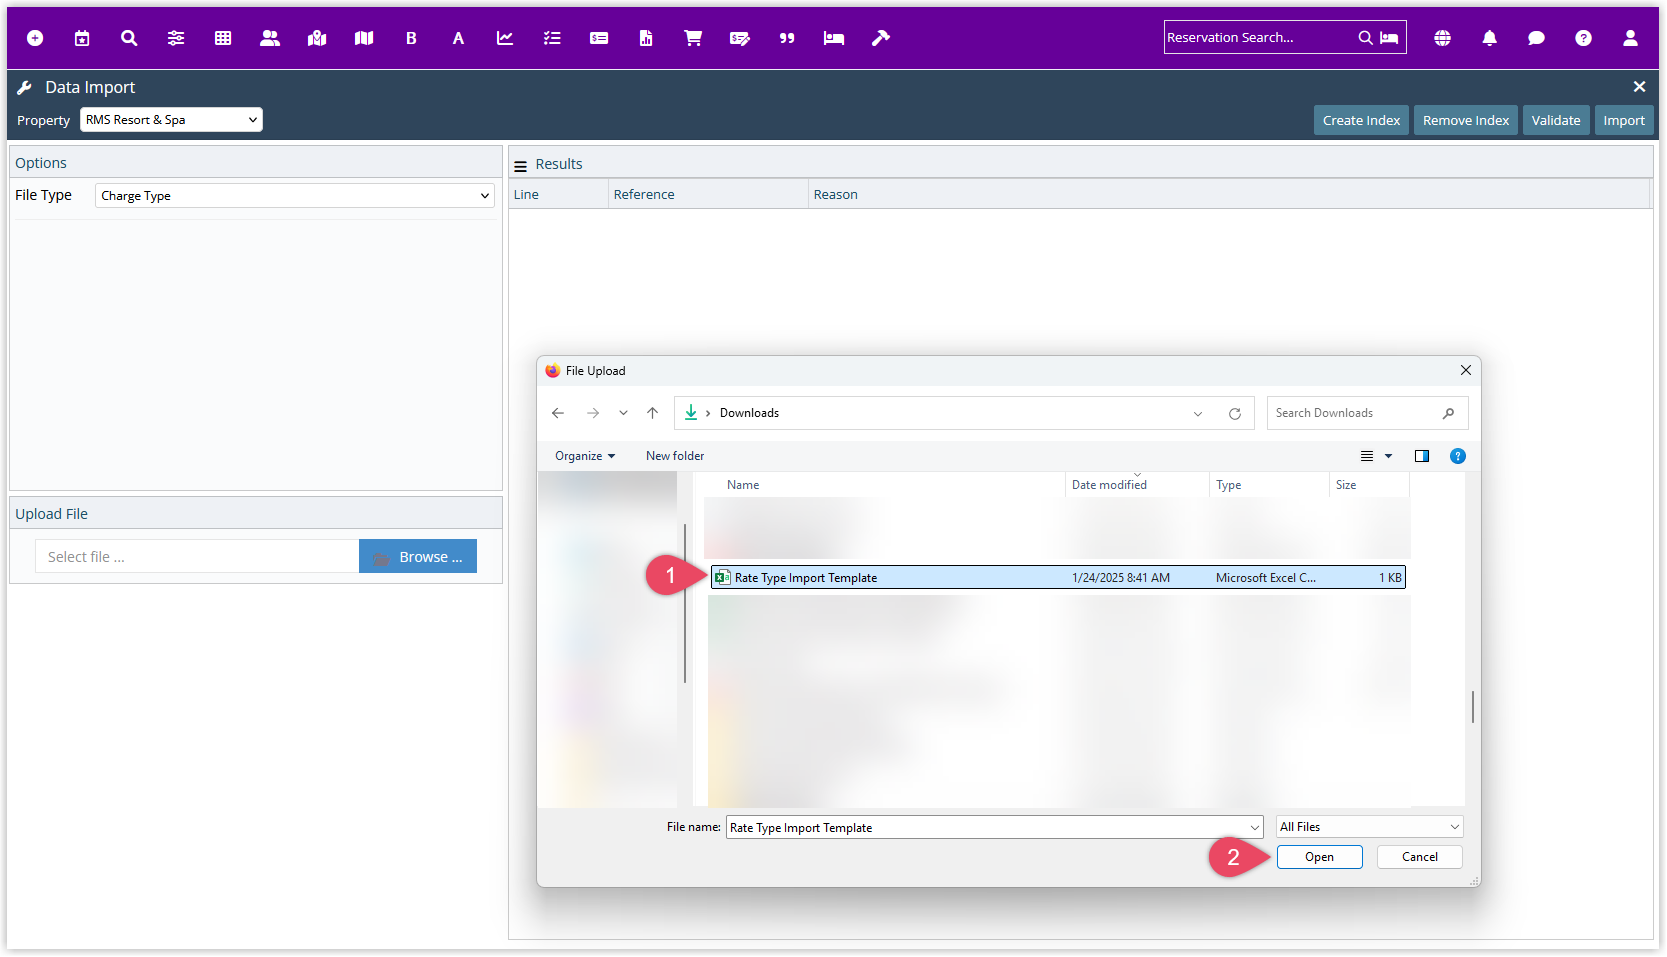Click the help question mark in top bar

click(x=1583, y=38)
